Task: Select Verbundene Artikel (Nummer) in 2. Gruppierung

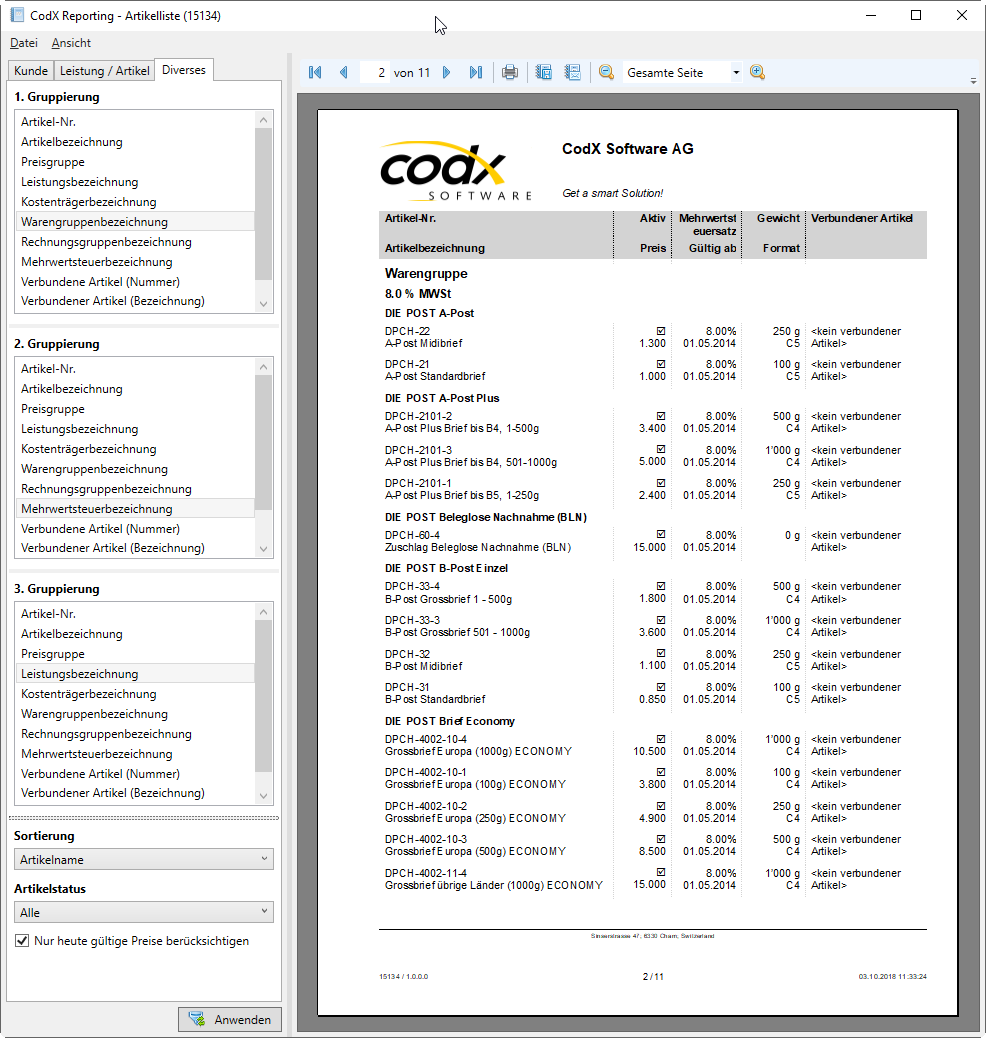Action: coord(135,528)
